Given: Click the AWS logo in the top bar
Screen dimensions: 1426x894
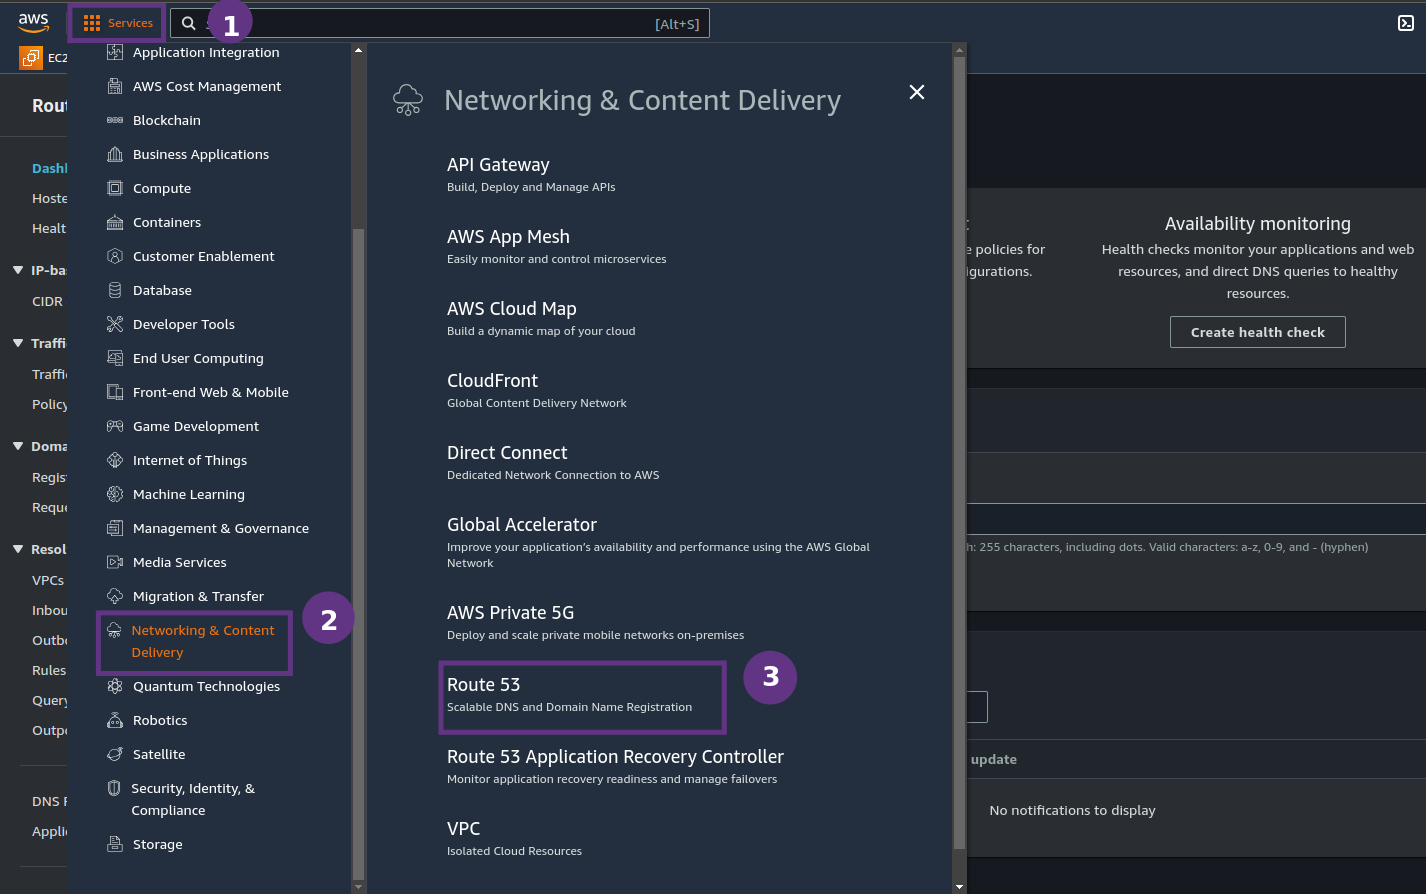Looking at the screenshot, I should tap(33, 21).
